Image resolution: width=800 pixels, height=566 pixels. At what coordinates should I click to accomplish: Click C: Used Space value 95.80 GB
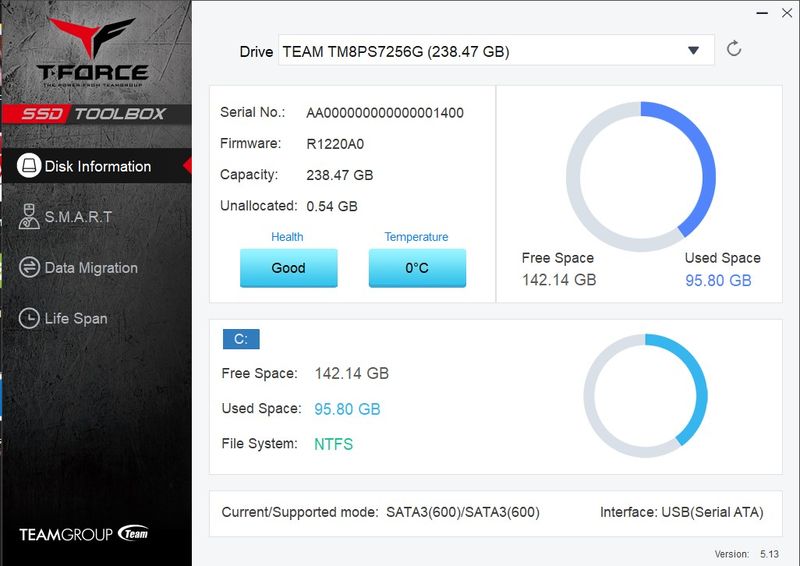point(347,409)
